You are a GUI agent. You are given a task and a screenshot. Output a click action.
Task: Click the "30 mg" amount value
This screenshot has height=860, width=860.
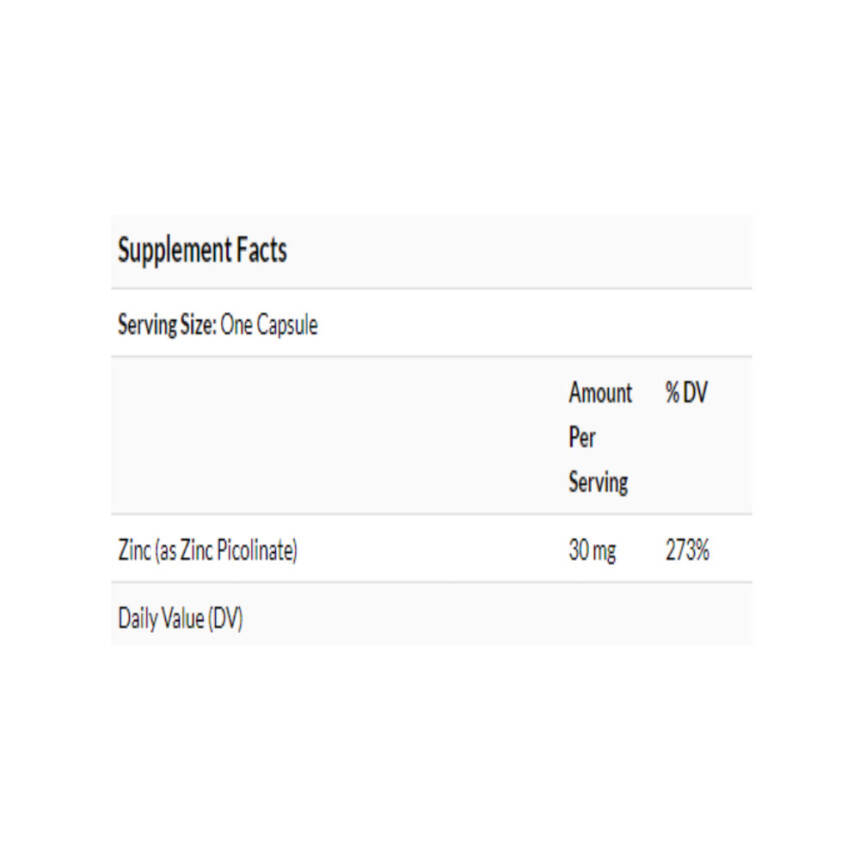coord(592,550)
